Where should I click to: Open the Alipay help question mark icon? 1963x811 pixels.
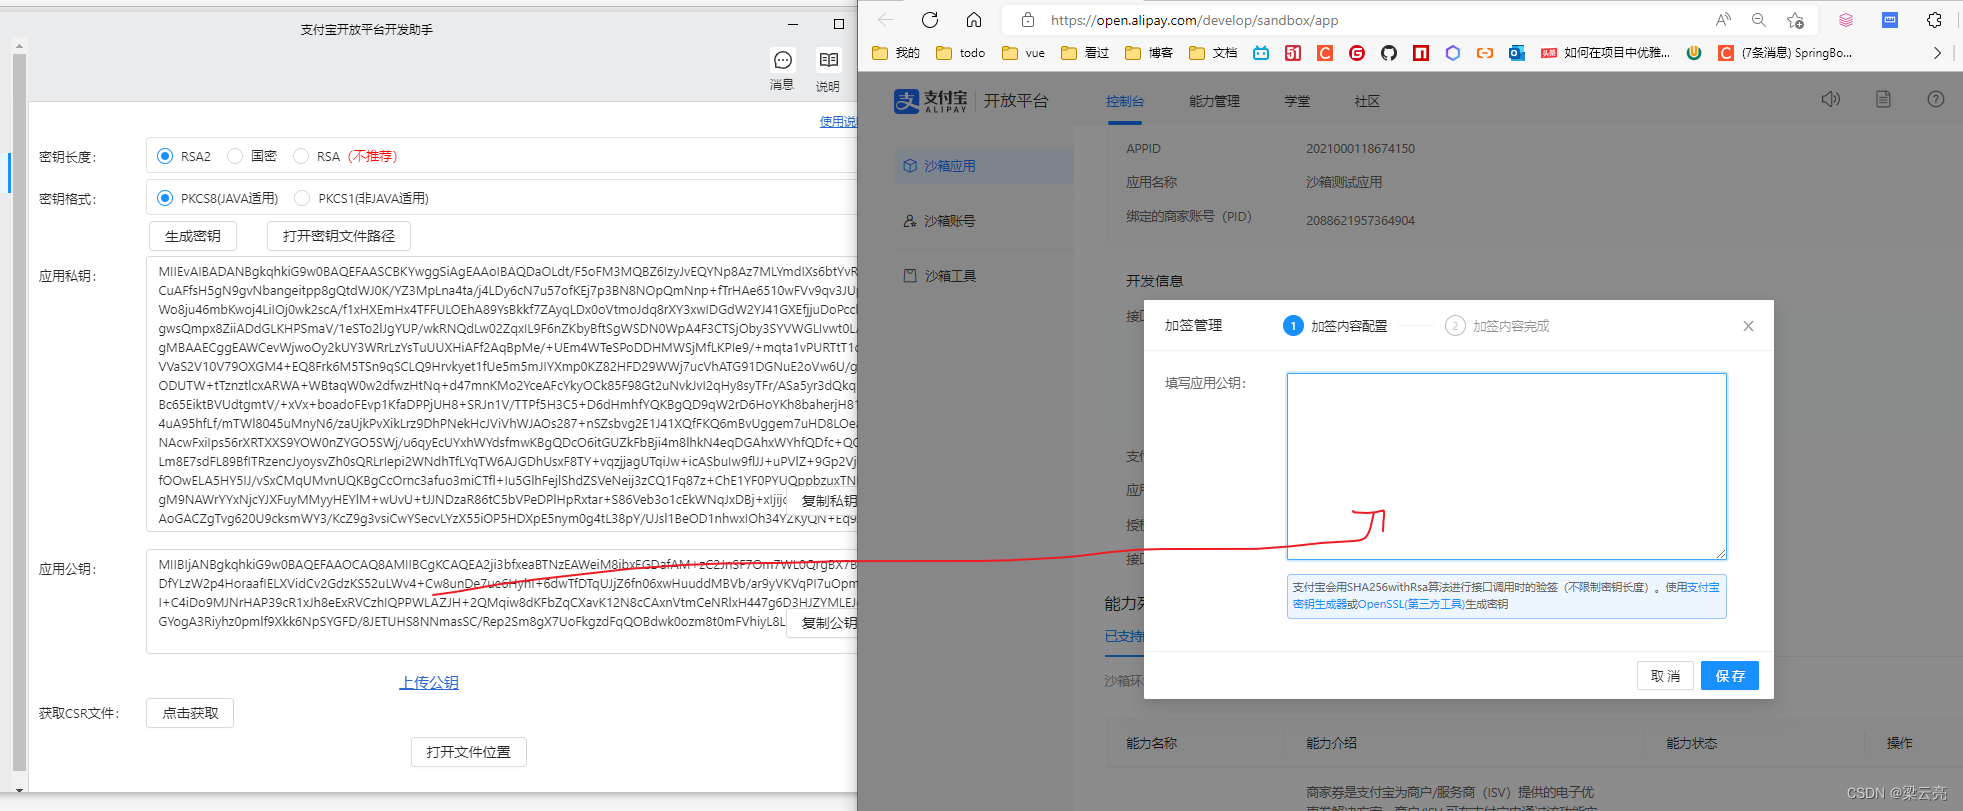coord(1936,99)
